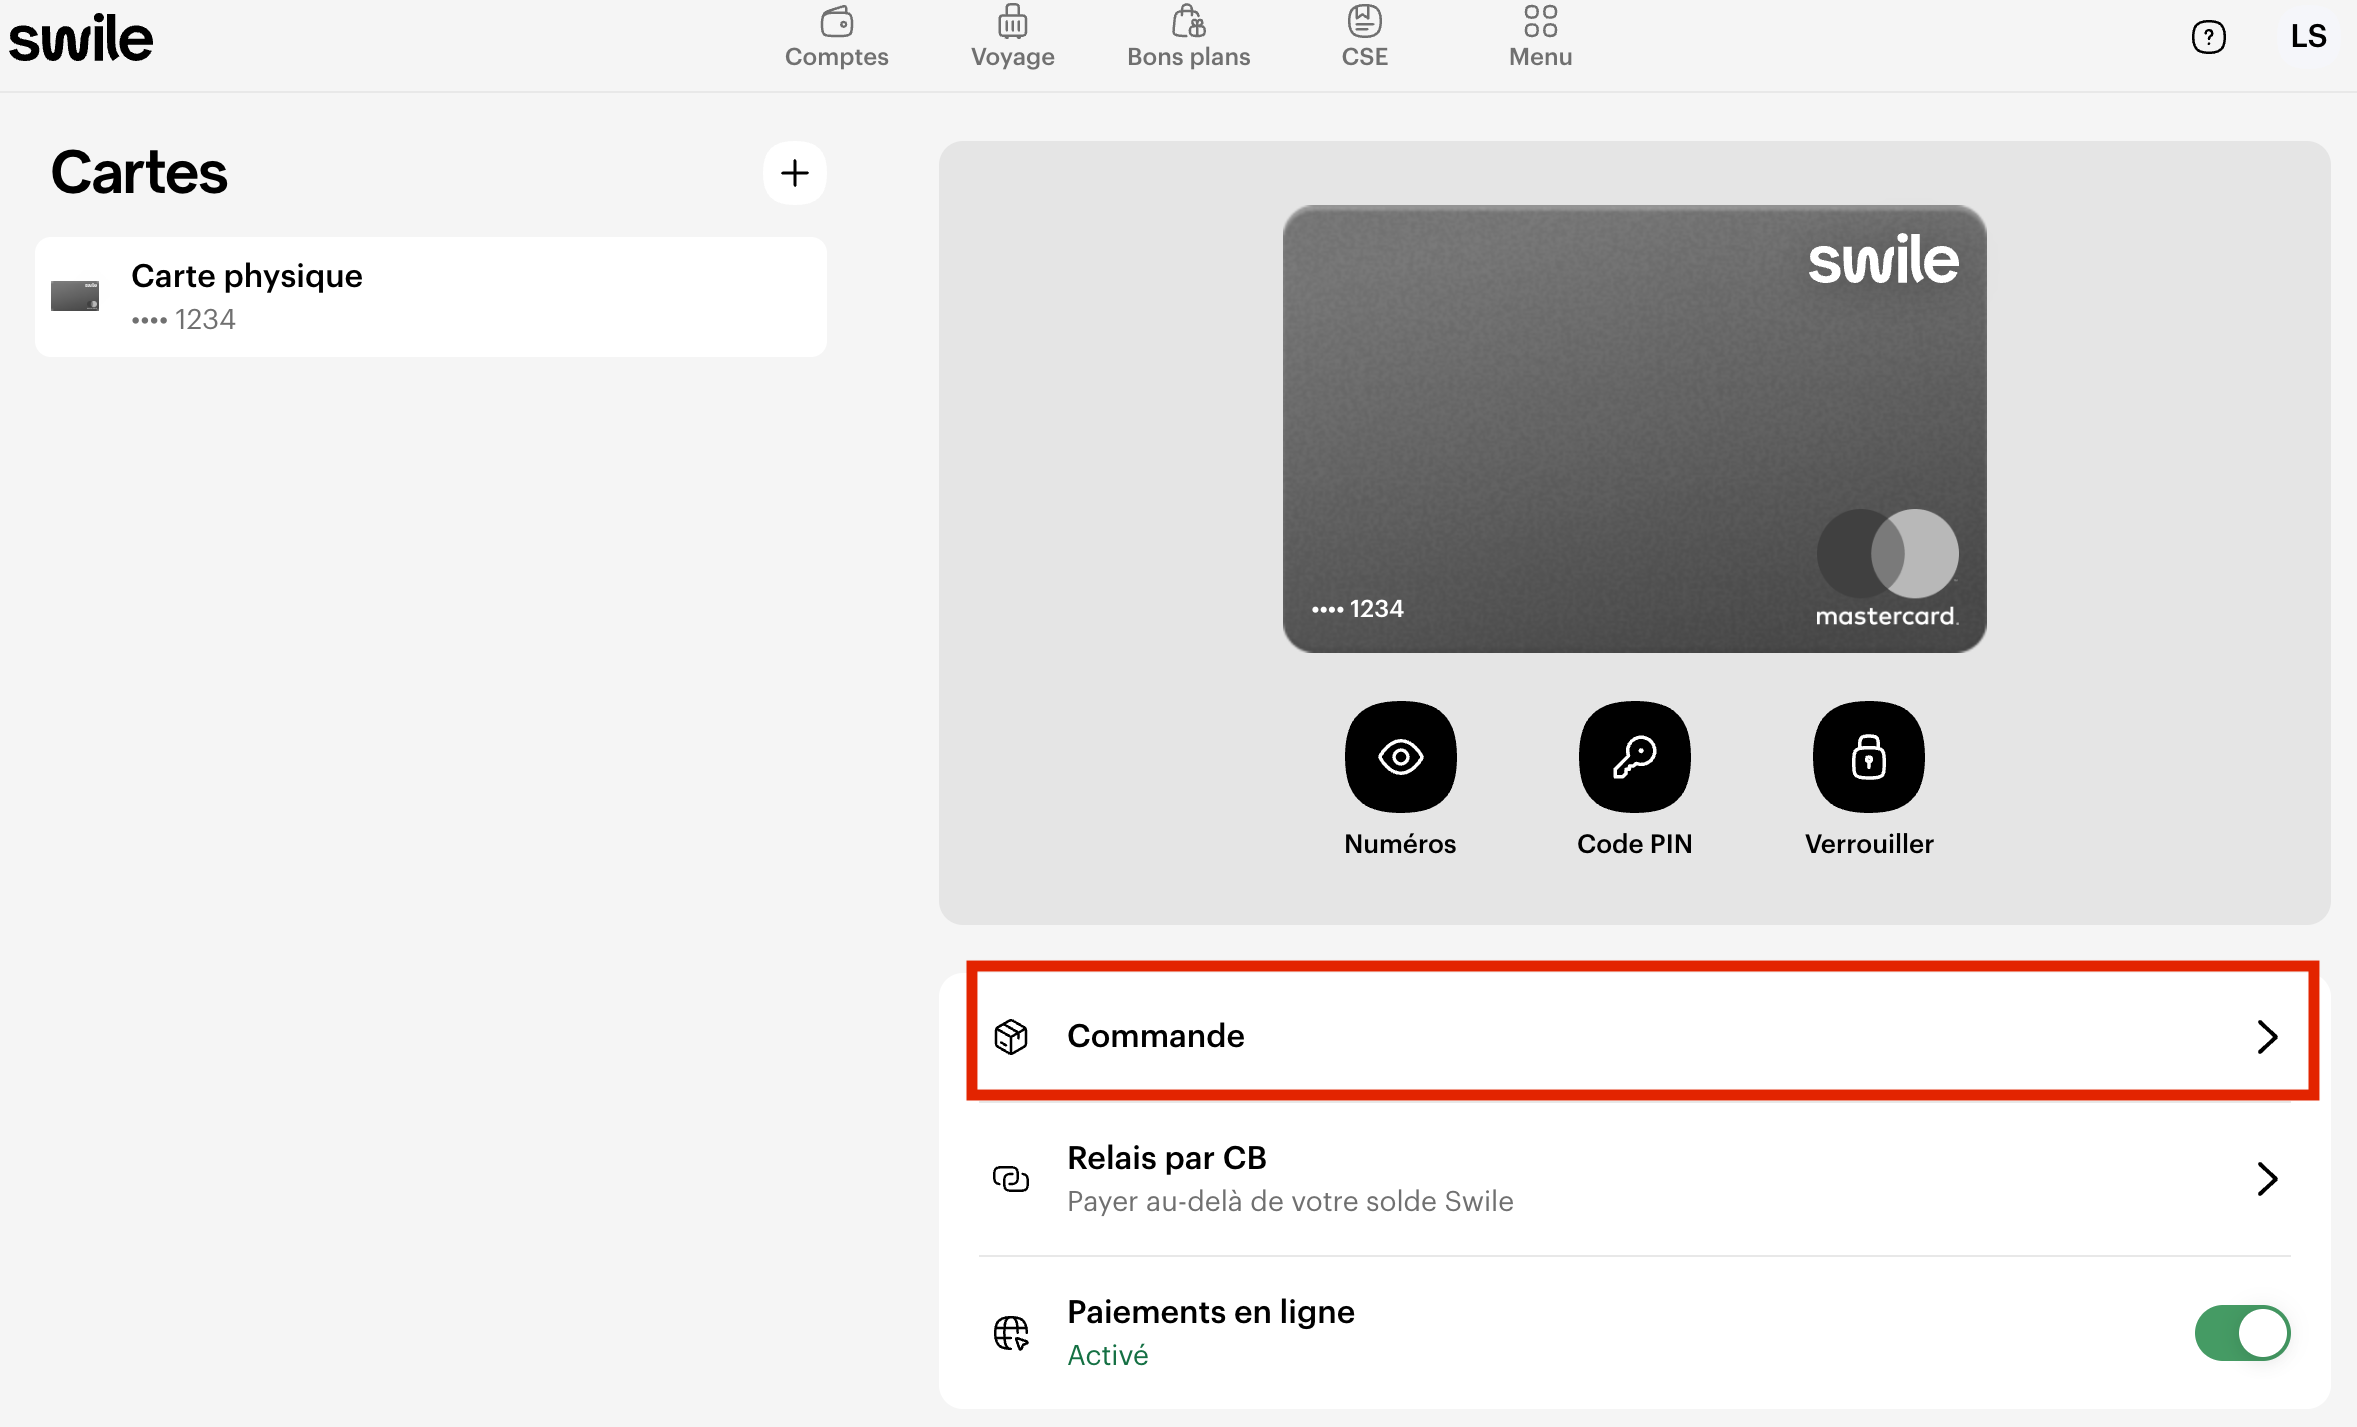Expand the Commande row chevron
The height and width of the screenshot is (1427, 2357).
(2266, 1036)
